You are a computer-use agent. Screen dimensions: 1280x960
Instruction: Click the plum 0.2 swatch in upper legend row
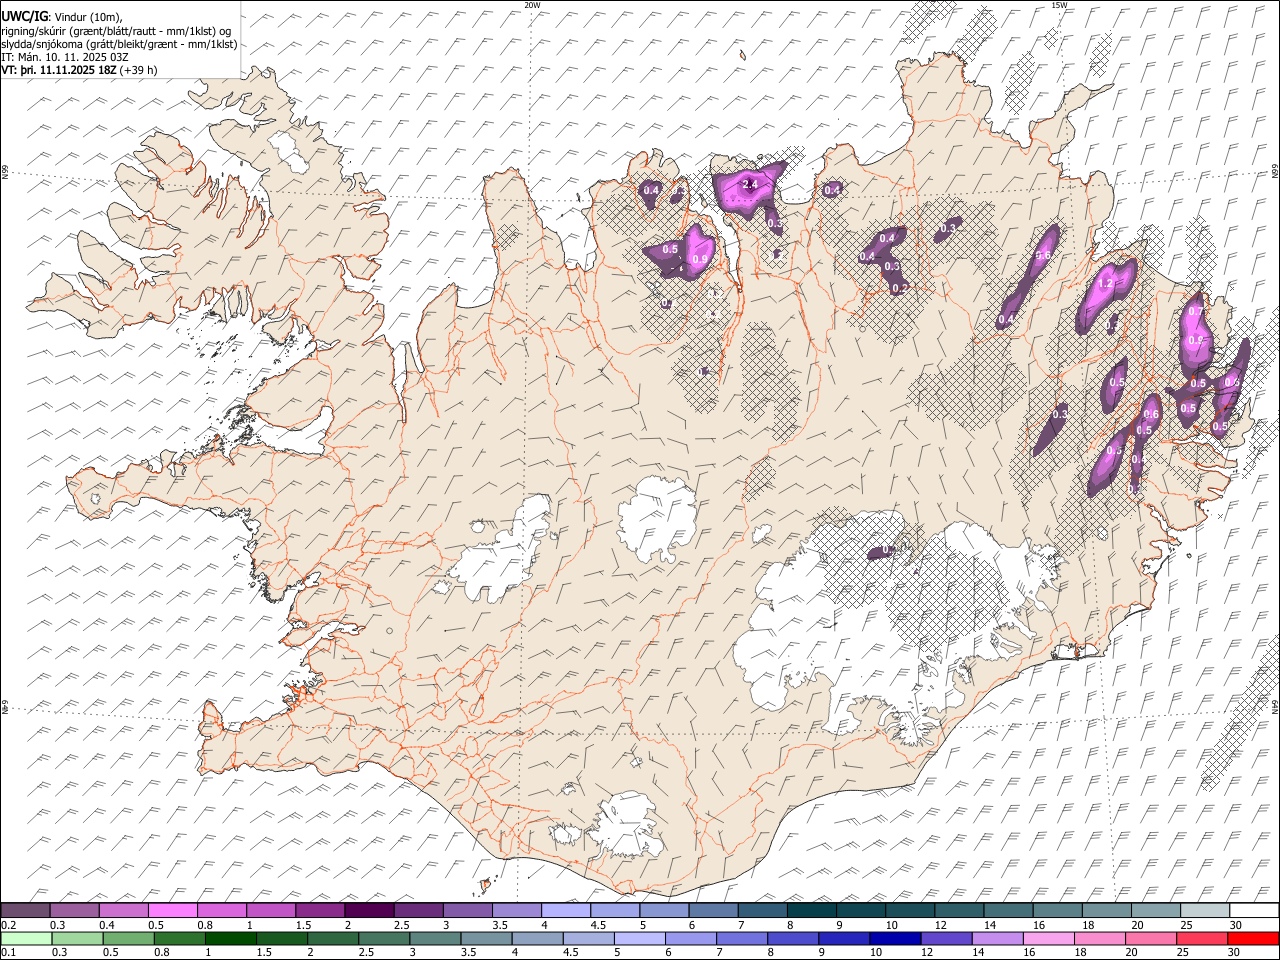pos(25,910)
